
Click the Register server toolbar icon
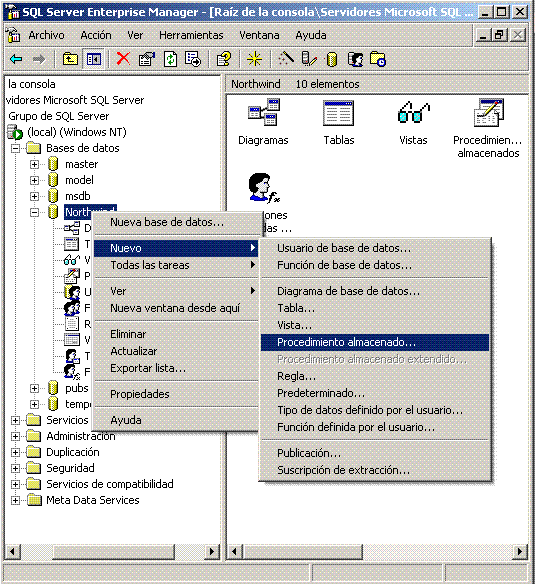coord(309,59)
